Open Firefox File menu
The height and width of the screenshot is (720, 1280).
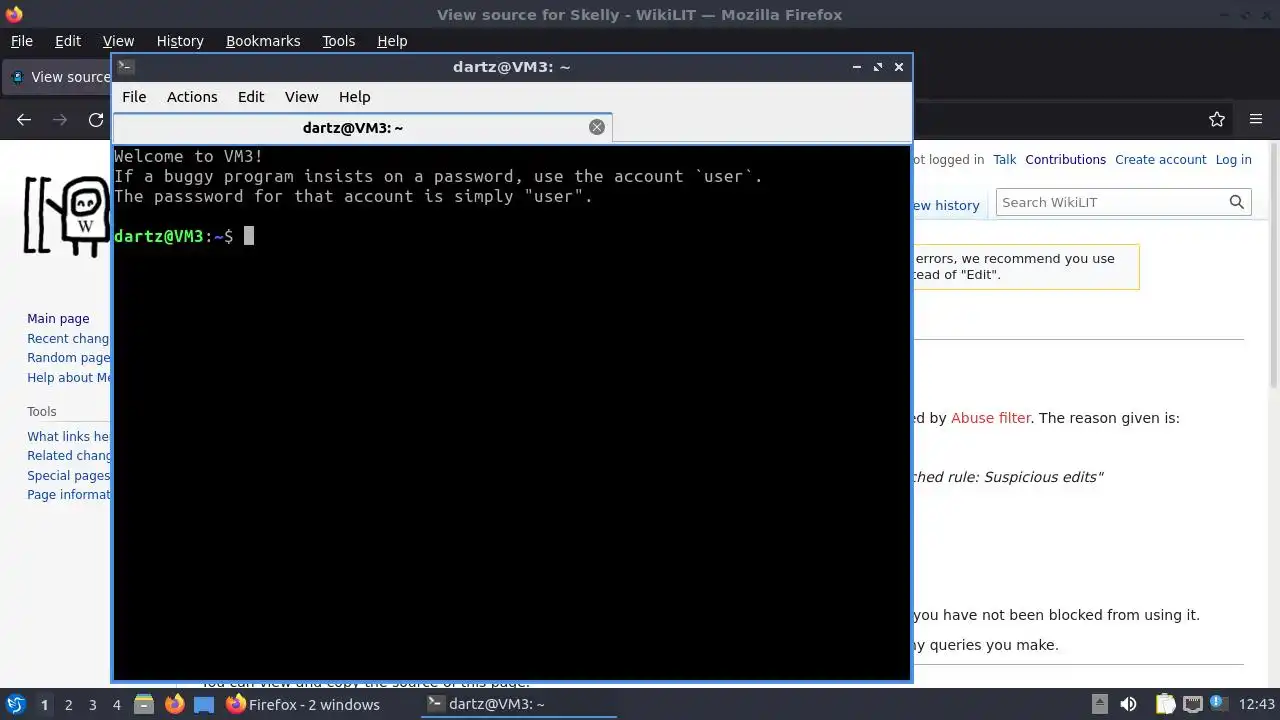(22, 41)
